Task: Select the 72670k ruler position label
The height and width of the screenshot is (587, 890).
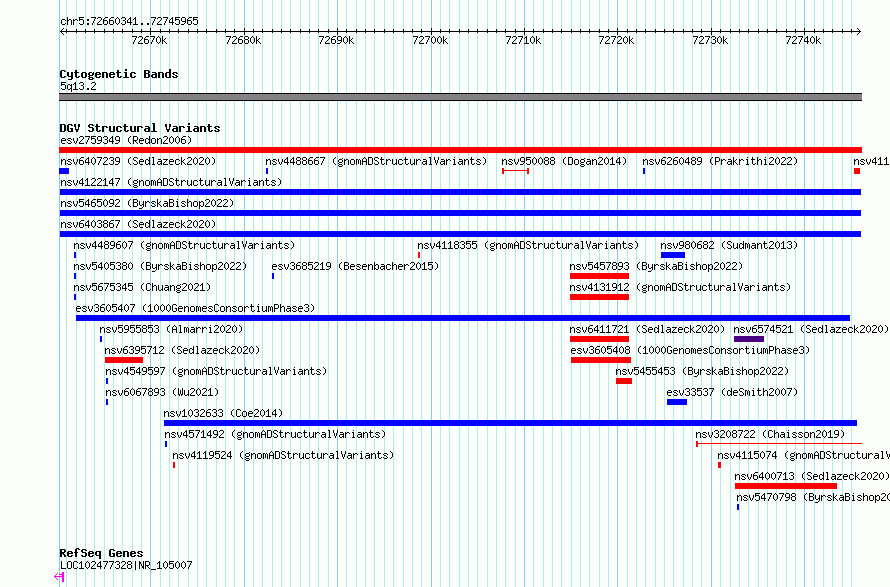Action: 149,40
